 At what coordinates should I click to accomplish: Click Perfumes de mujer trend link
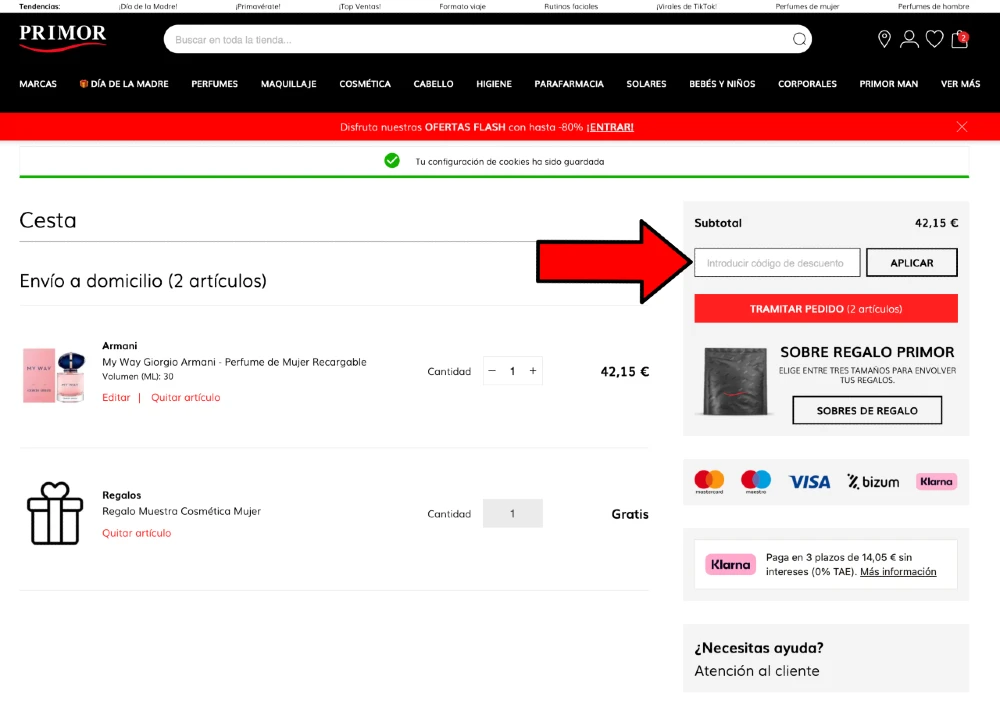point(807,6)
